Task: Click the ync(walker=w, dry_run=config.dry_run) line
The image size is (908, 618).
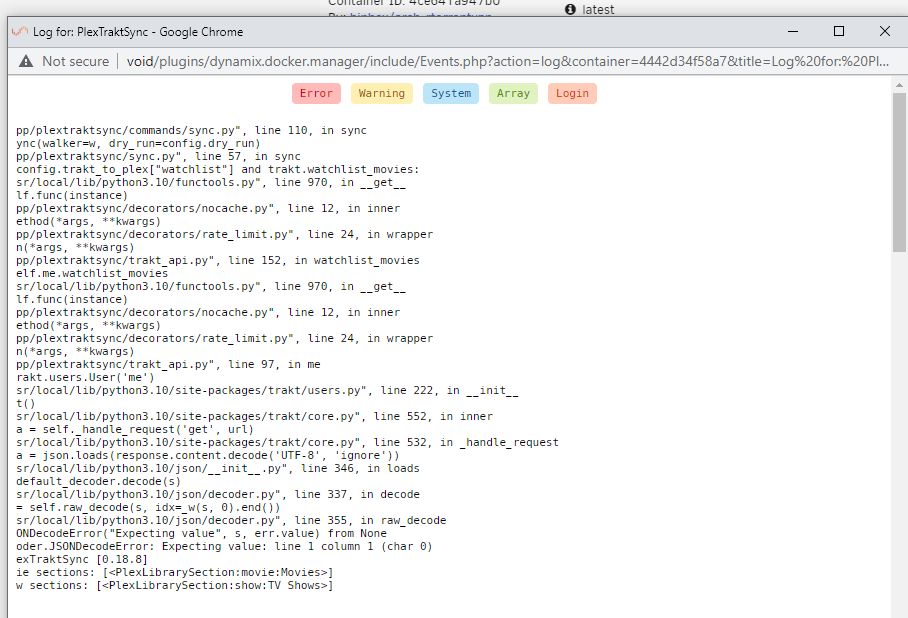Action: (138, 143)
